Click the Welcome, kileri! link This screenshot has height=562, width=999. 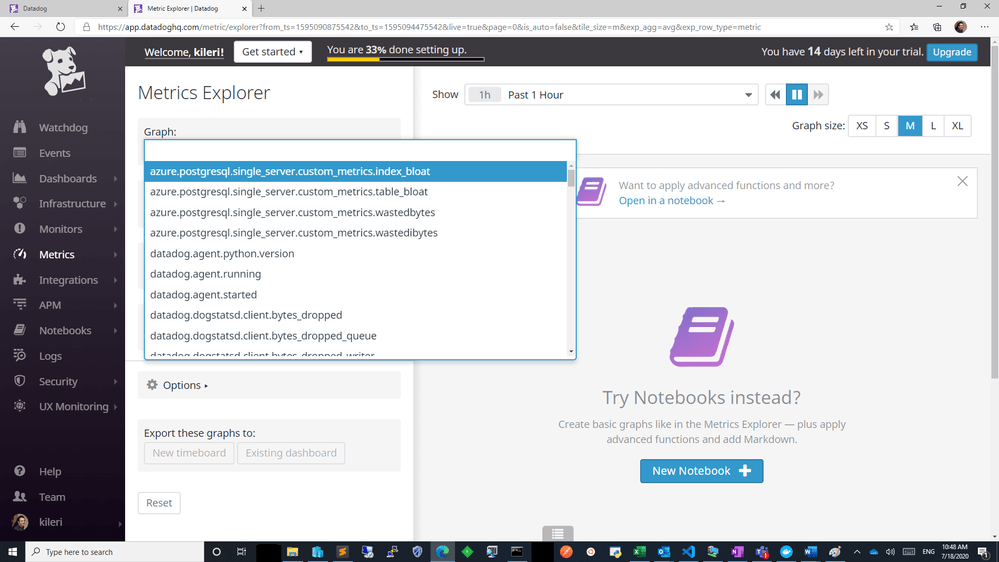tap(183, 52)
